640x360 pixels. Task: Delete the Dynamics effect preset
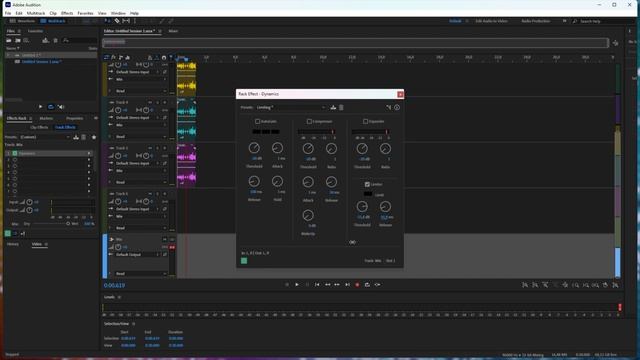click(x=341, y=107)
